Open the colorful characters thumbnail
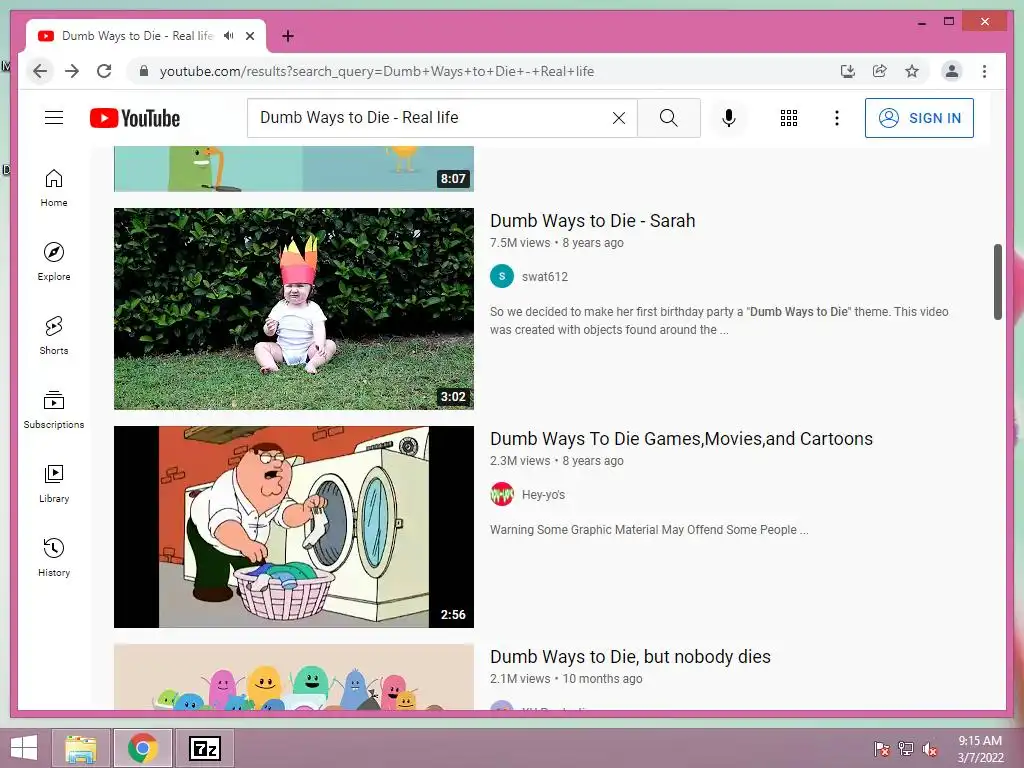 tap(294, 677)
